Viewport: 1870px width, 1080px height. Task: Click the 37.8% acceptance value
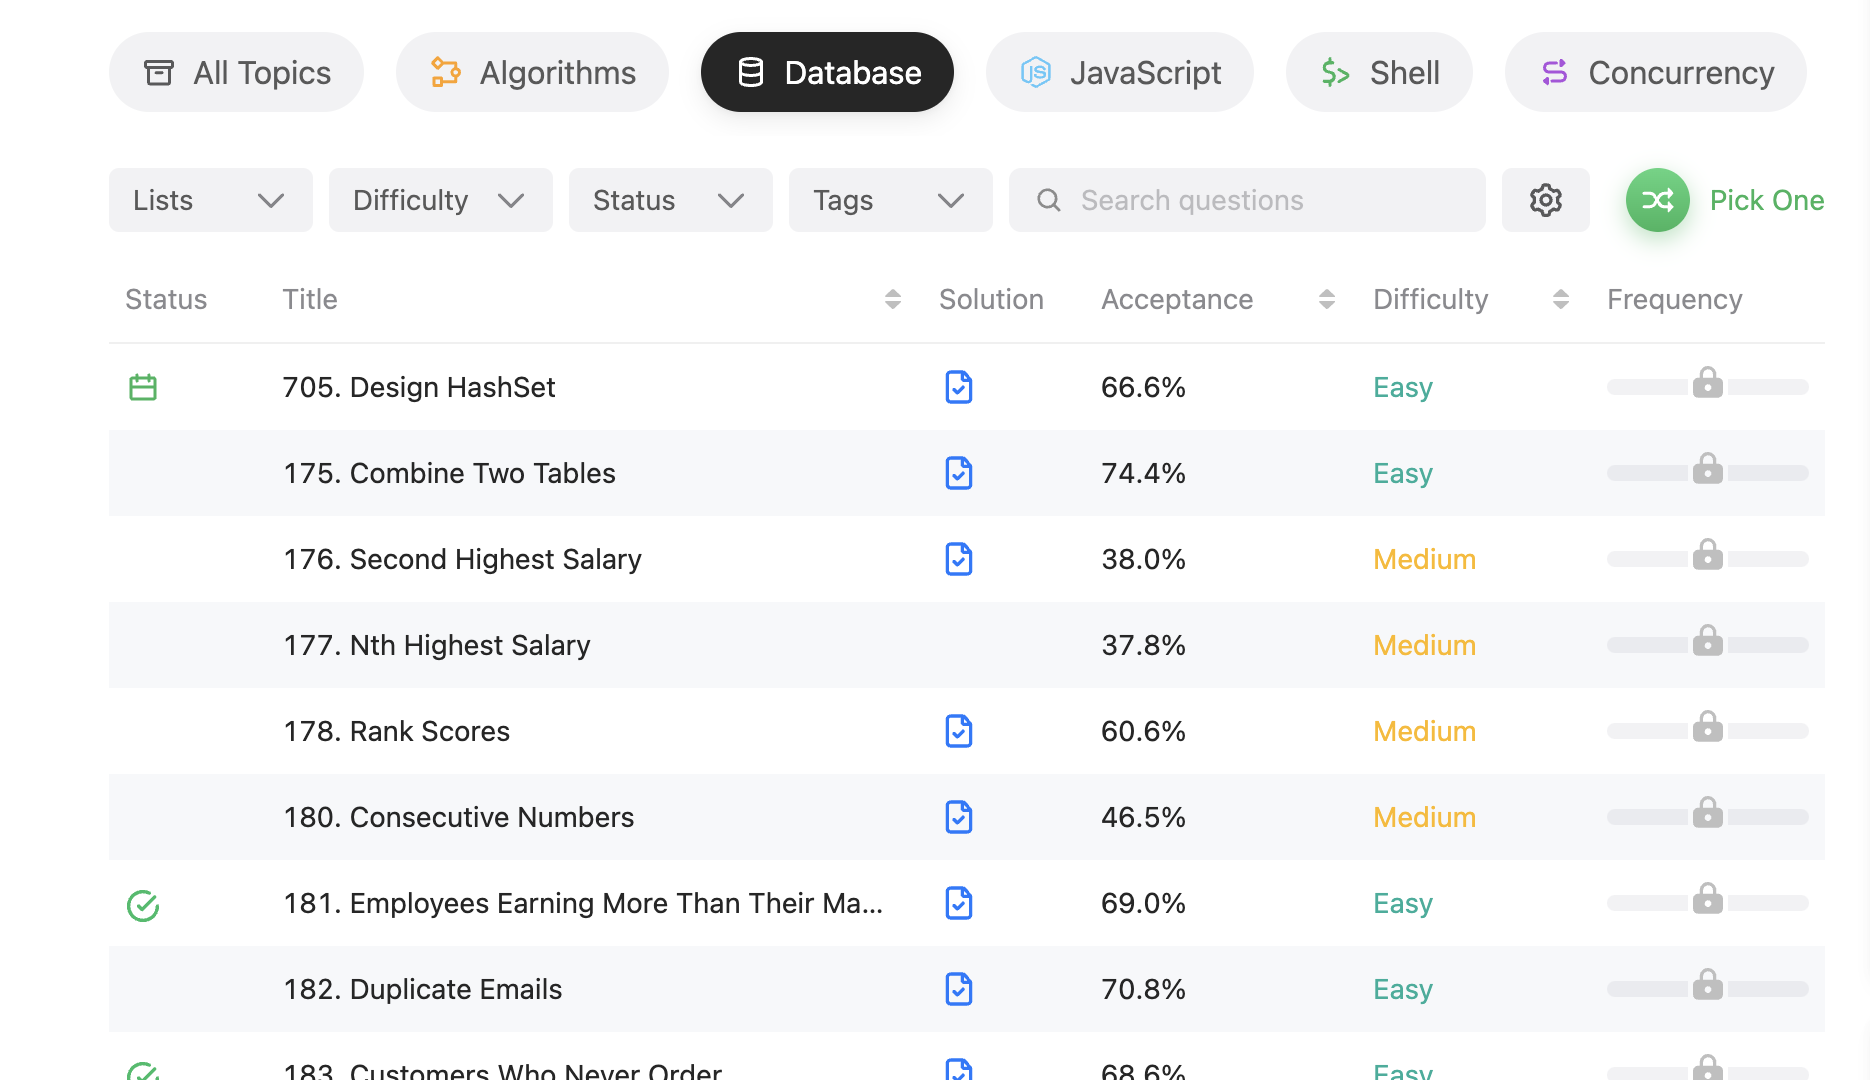1143,645
